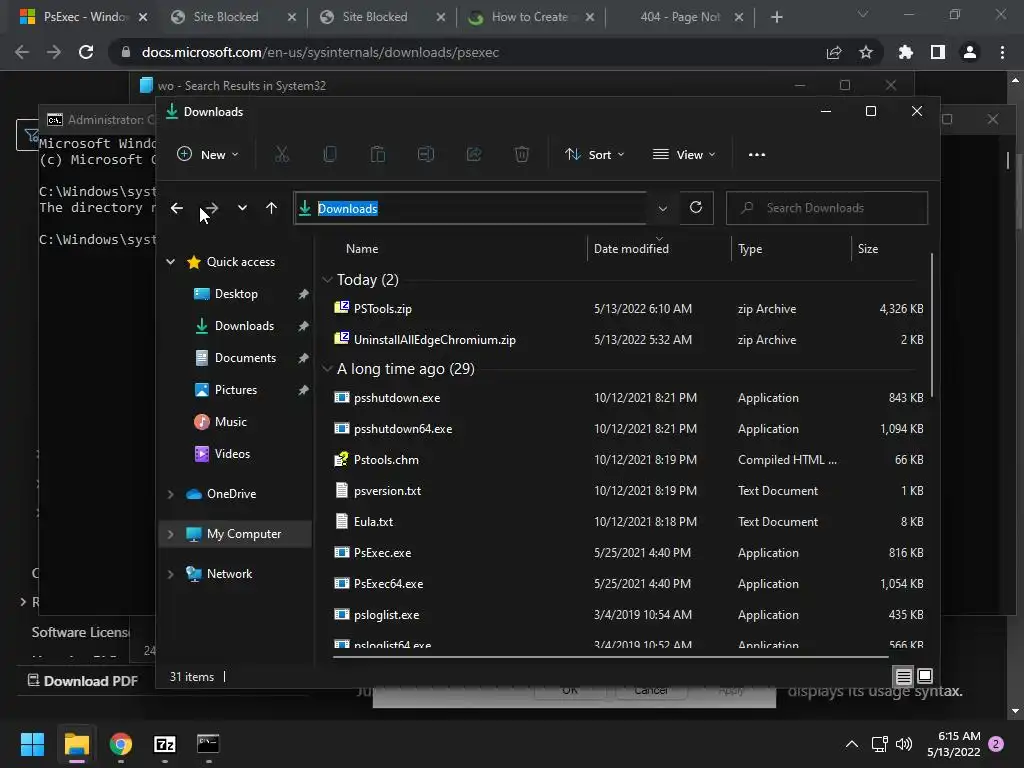Open Chrome from taskbar

click(121, 744)
